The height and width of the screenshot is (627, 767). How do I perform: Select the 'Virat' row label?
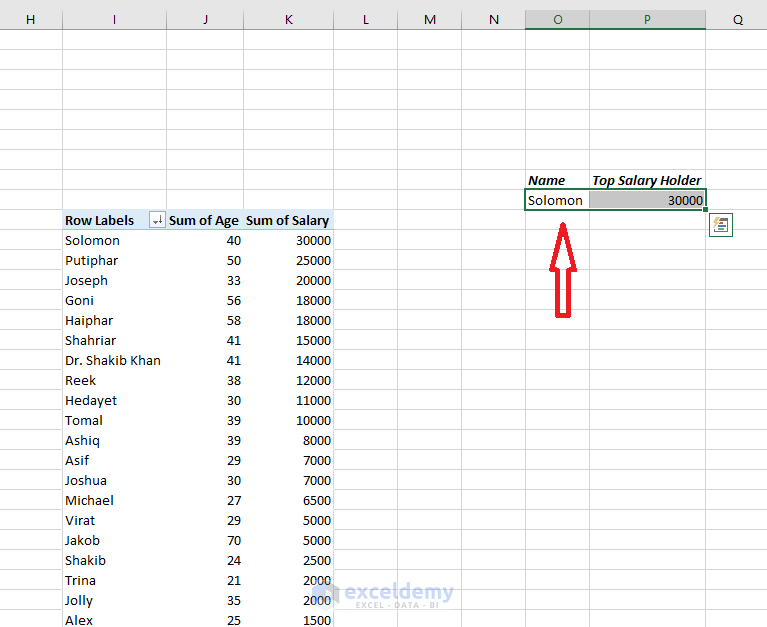point(114,520)
